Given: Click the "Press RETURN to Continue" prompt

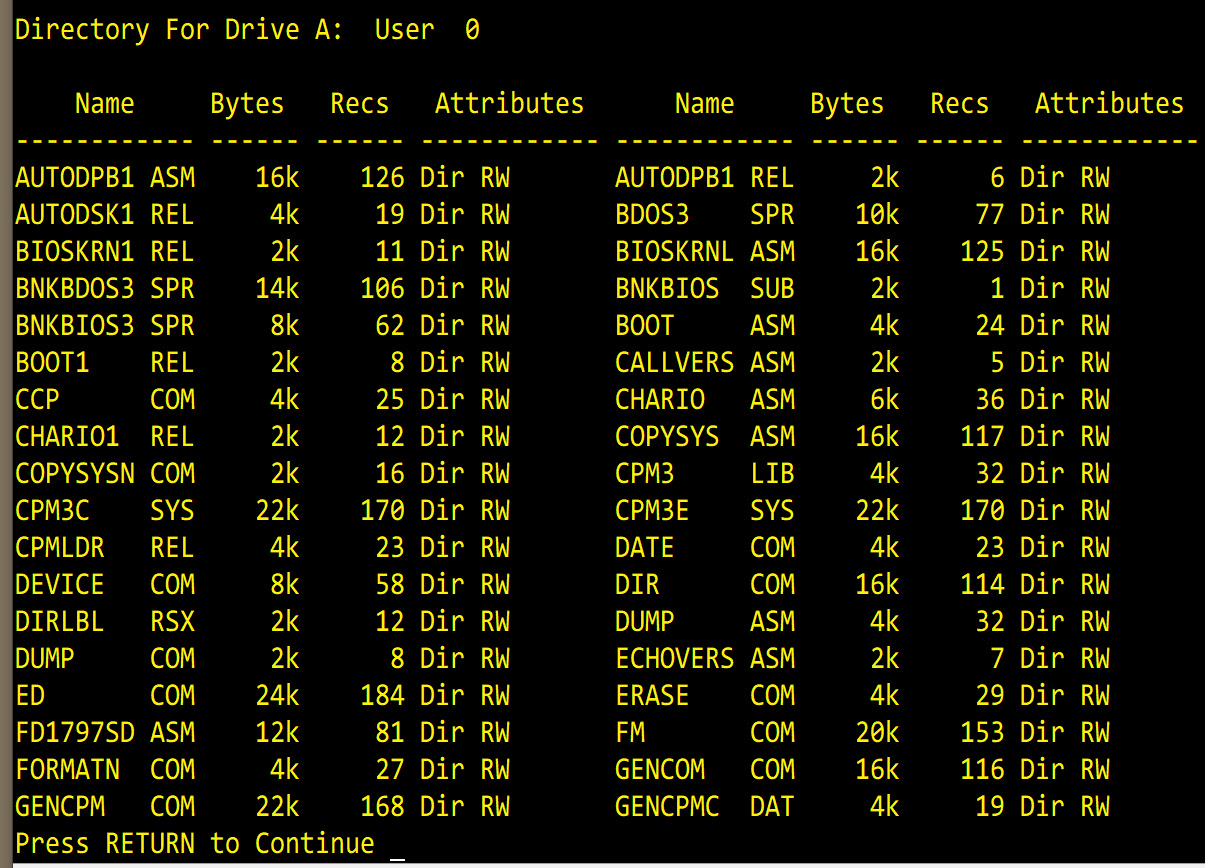Looking at the screenshot, I should [194, 844].
